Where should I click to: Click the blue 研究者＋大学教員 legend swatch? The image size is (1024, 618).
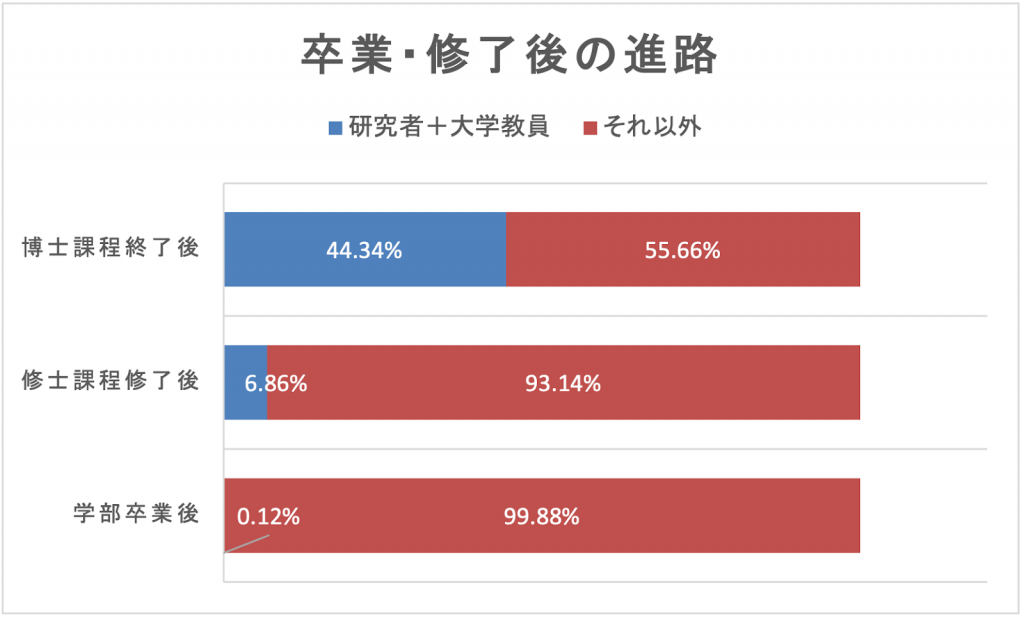click(x=336, y=128)
